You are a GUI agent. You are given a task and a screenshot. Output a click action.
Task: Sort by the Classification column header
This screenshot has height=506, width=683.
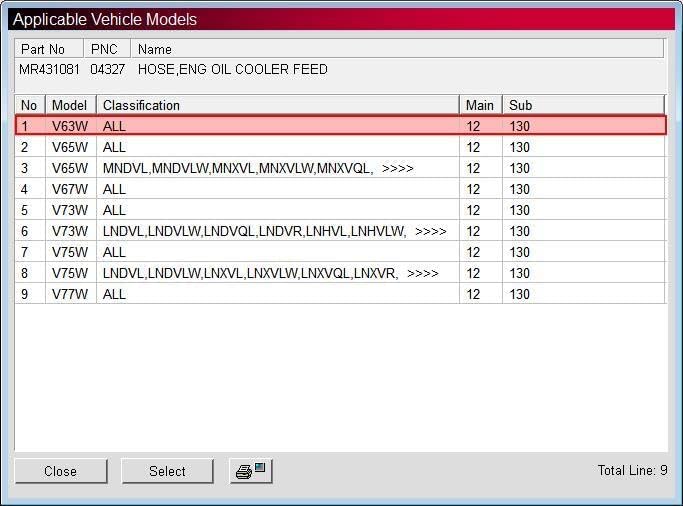tap(278, 105)
